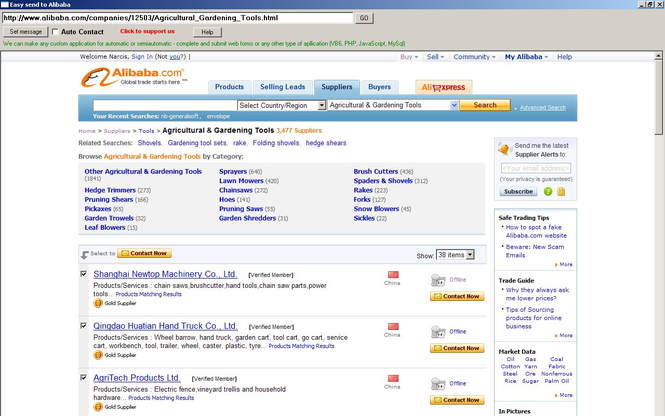665x416 pixels.
Task: Browse the Hedge Trimmers category
Action: point(110,190)
